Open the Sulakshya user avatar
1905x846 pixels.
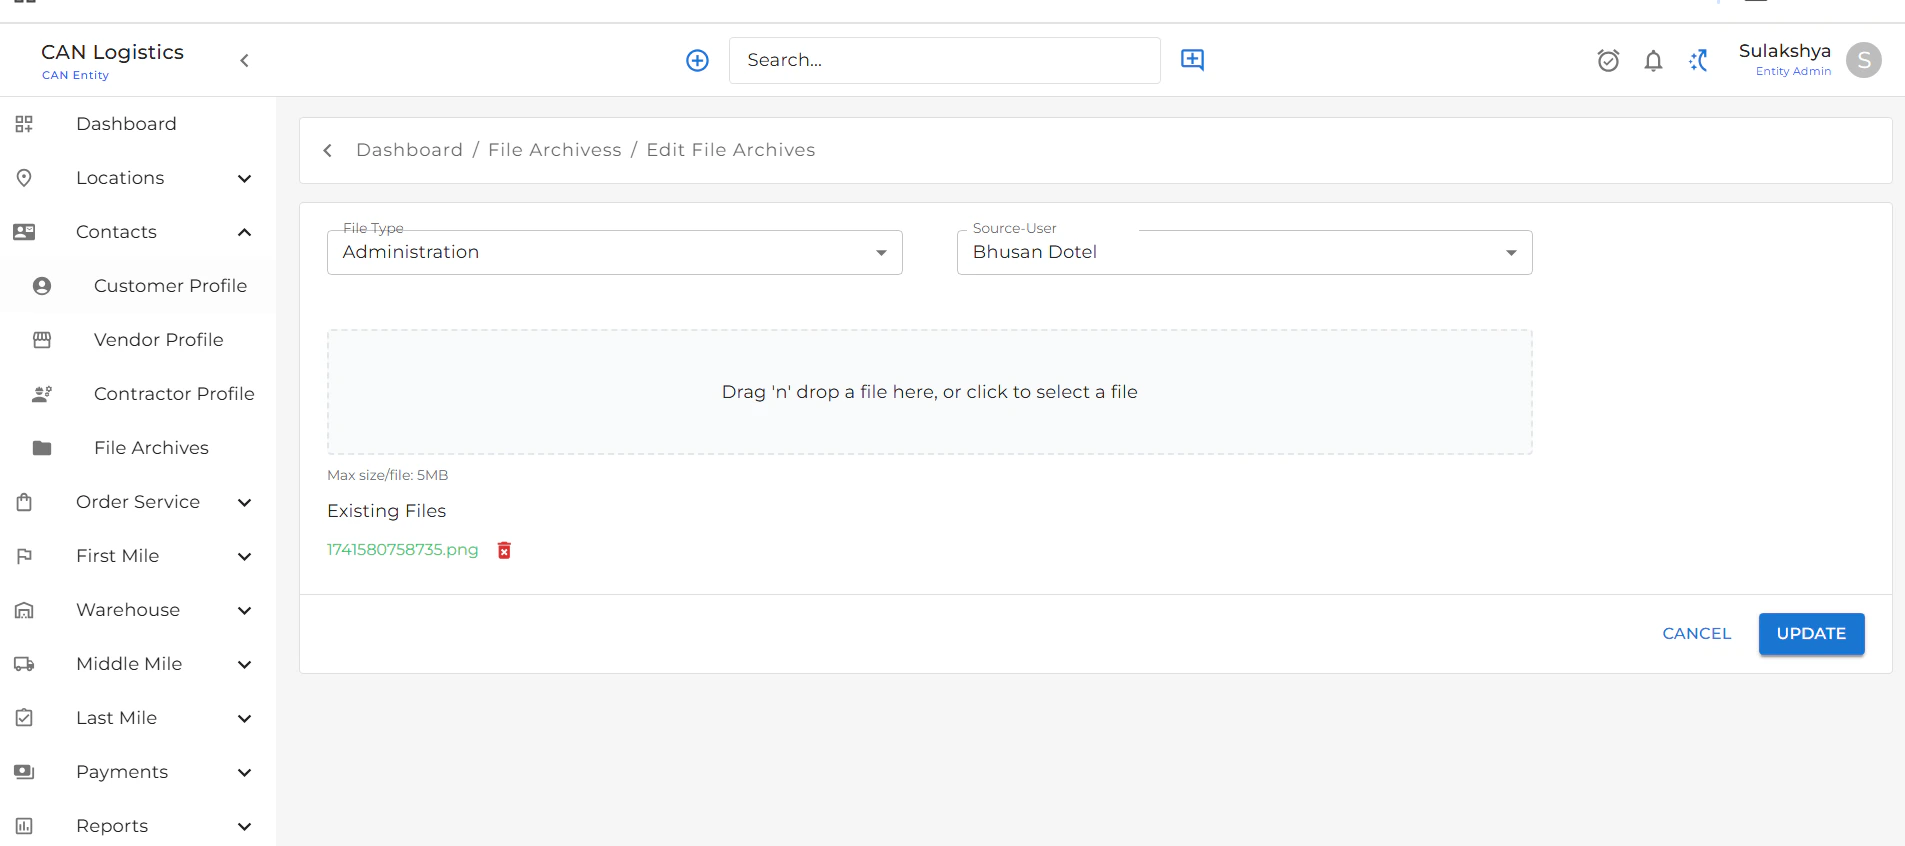1863,60
